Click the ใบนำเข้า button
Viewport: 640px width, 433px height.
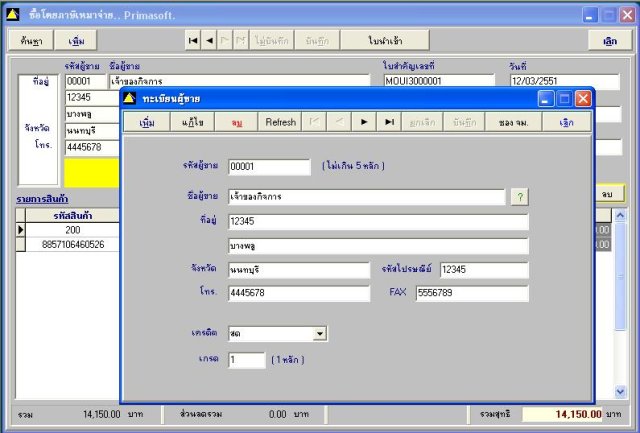click(x=385, y=40)
